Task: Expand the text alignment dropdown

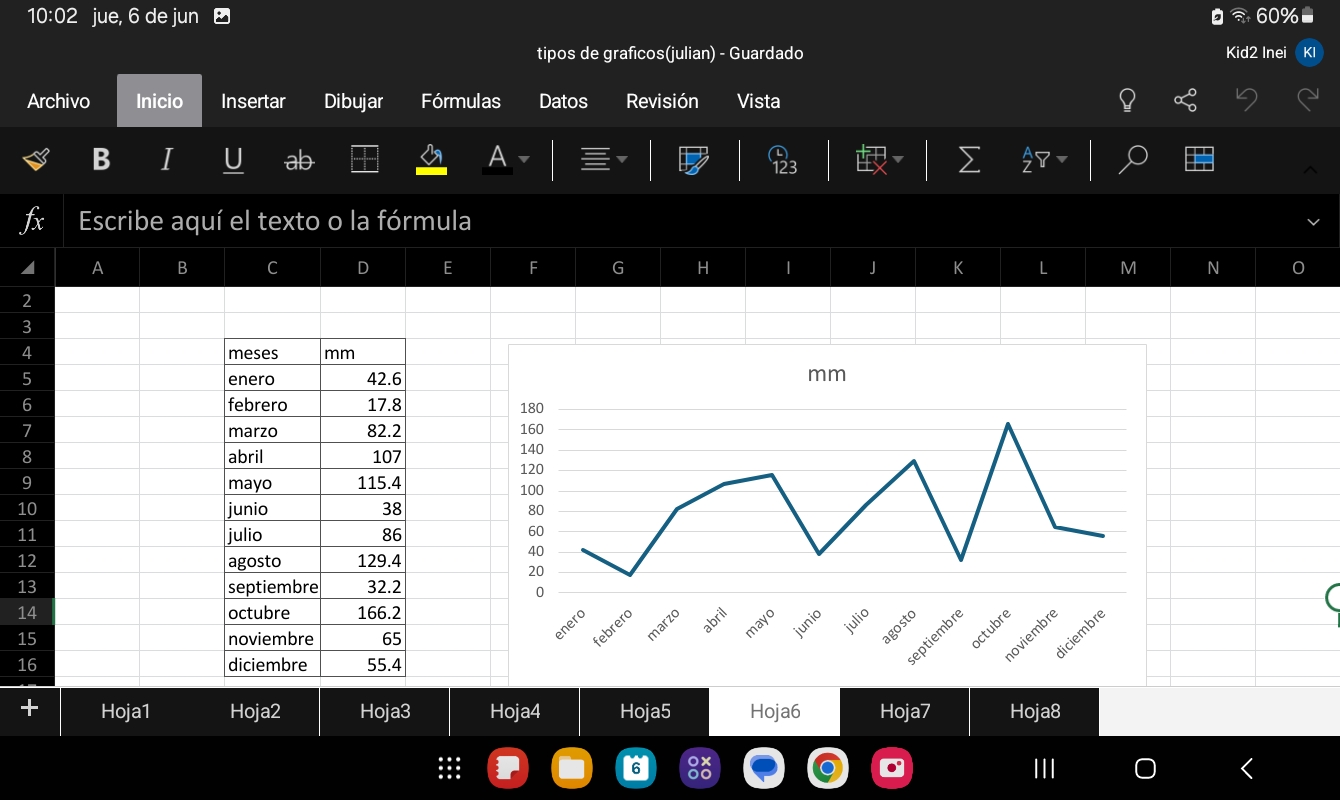Action: 621,160
